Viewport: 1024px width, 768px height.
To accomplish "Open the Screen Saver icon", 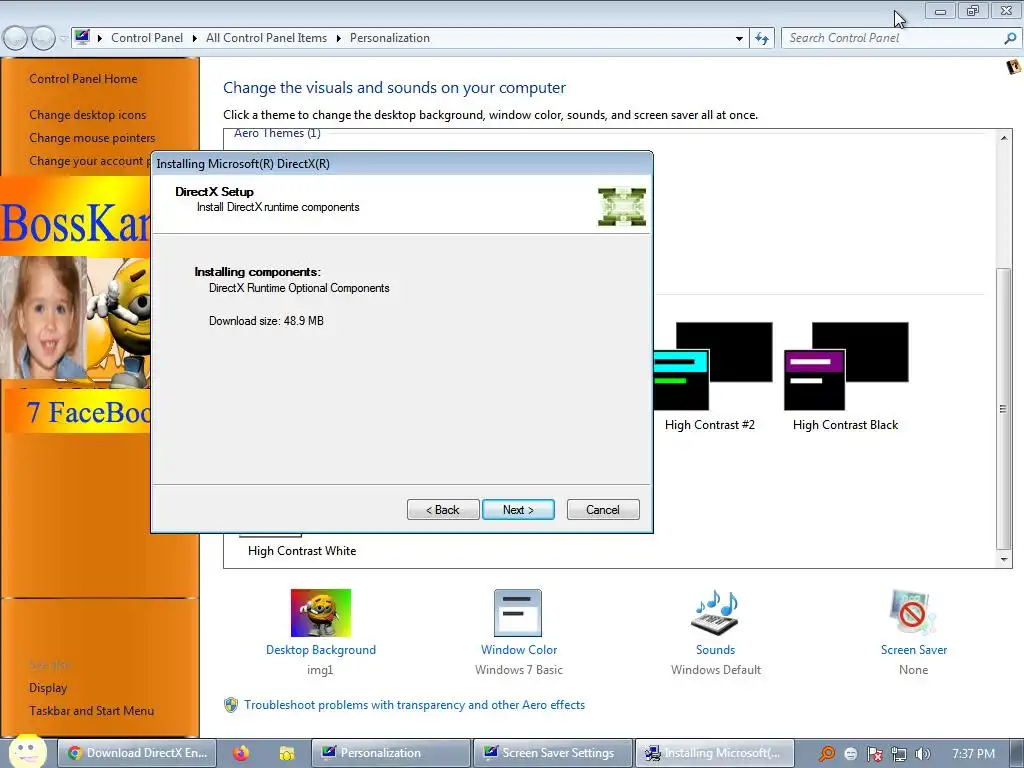I will click(x=913, y=613).
